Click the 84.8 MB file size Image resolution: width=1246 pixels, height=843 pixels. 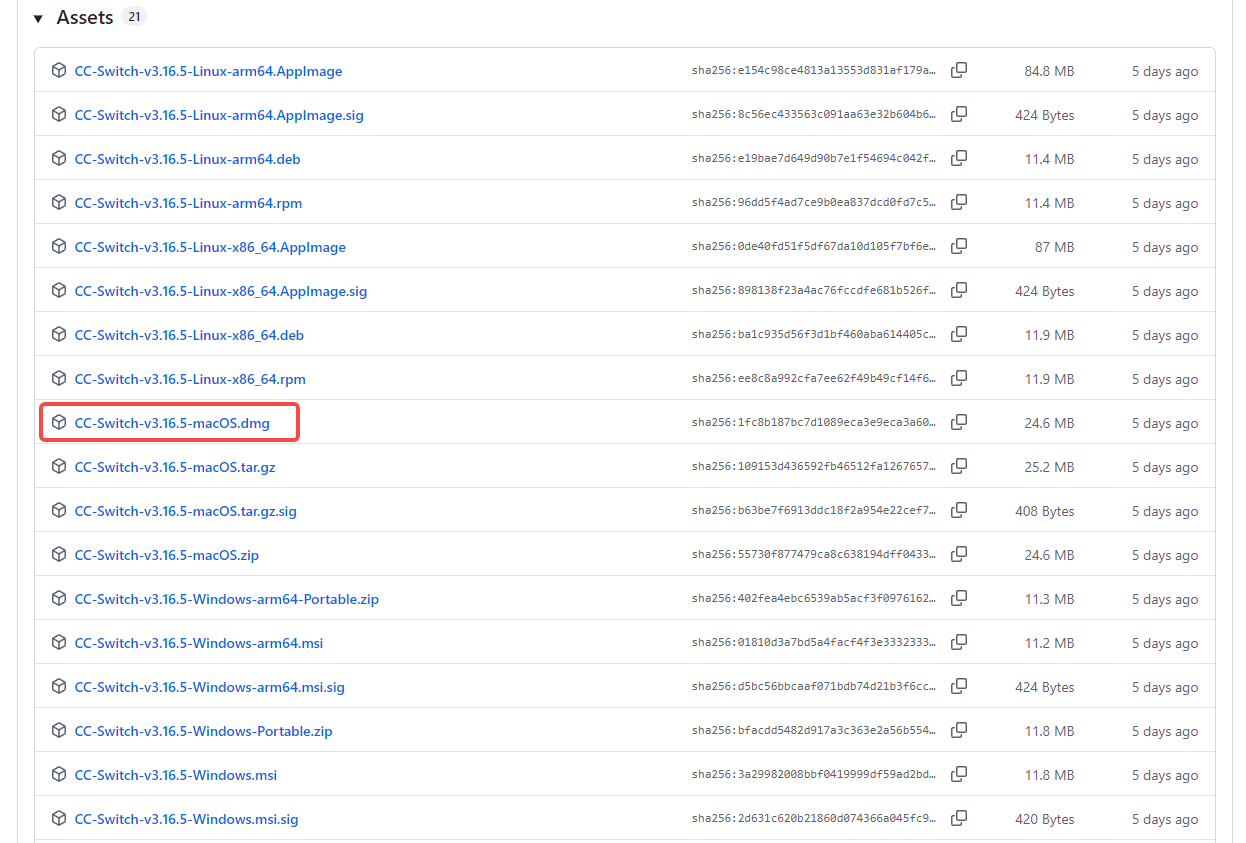tap(1049, 71)
